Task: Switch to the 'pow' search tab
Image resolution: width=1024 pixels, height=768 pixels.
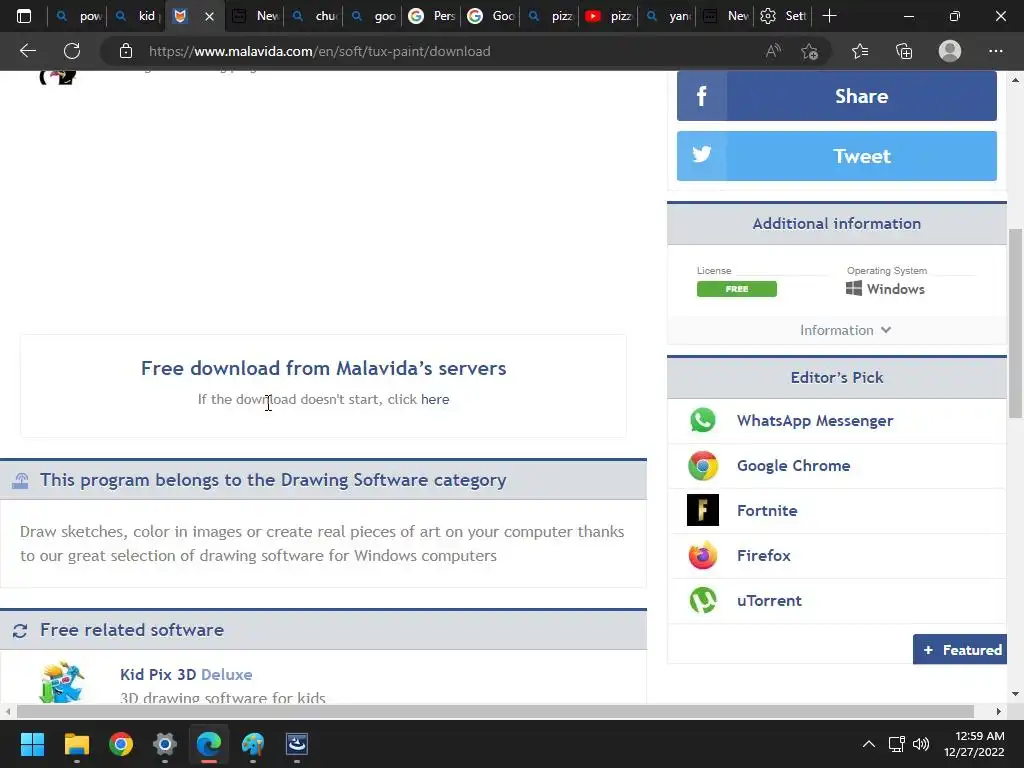Action: pos(77,16)
